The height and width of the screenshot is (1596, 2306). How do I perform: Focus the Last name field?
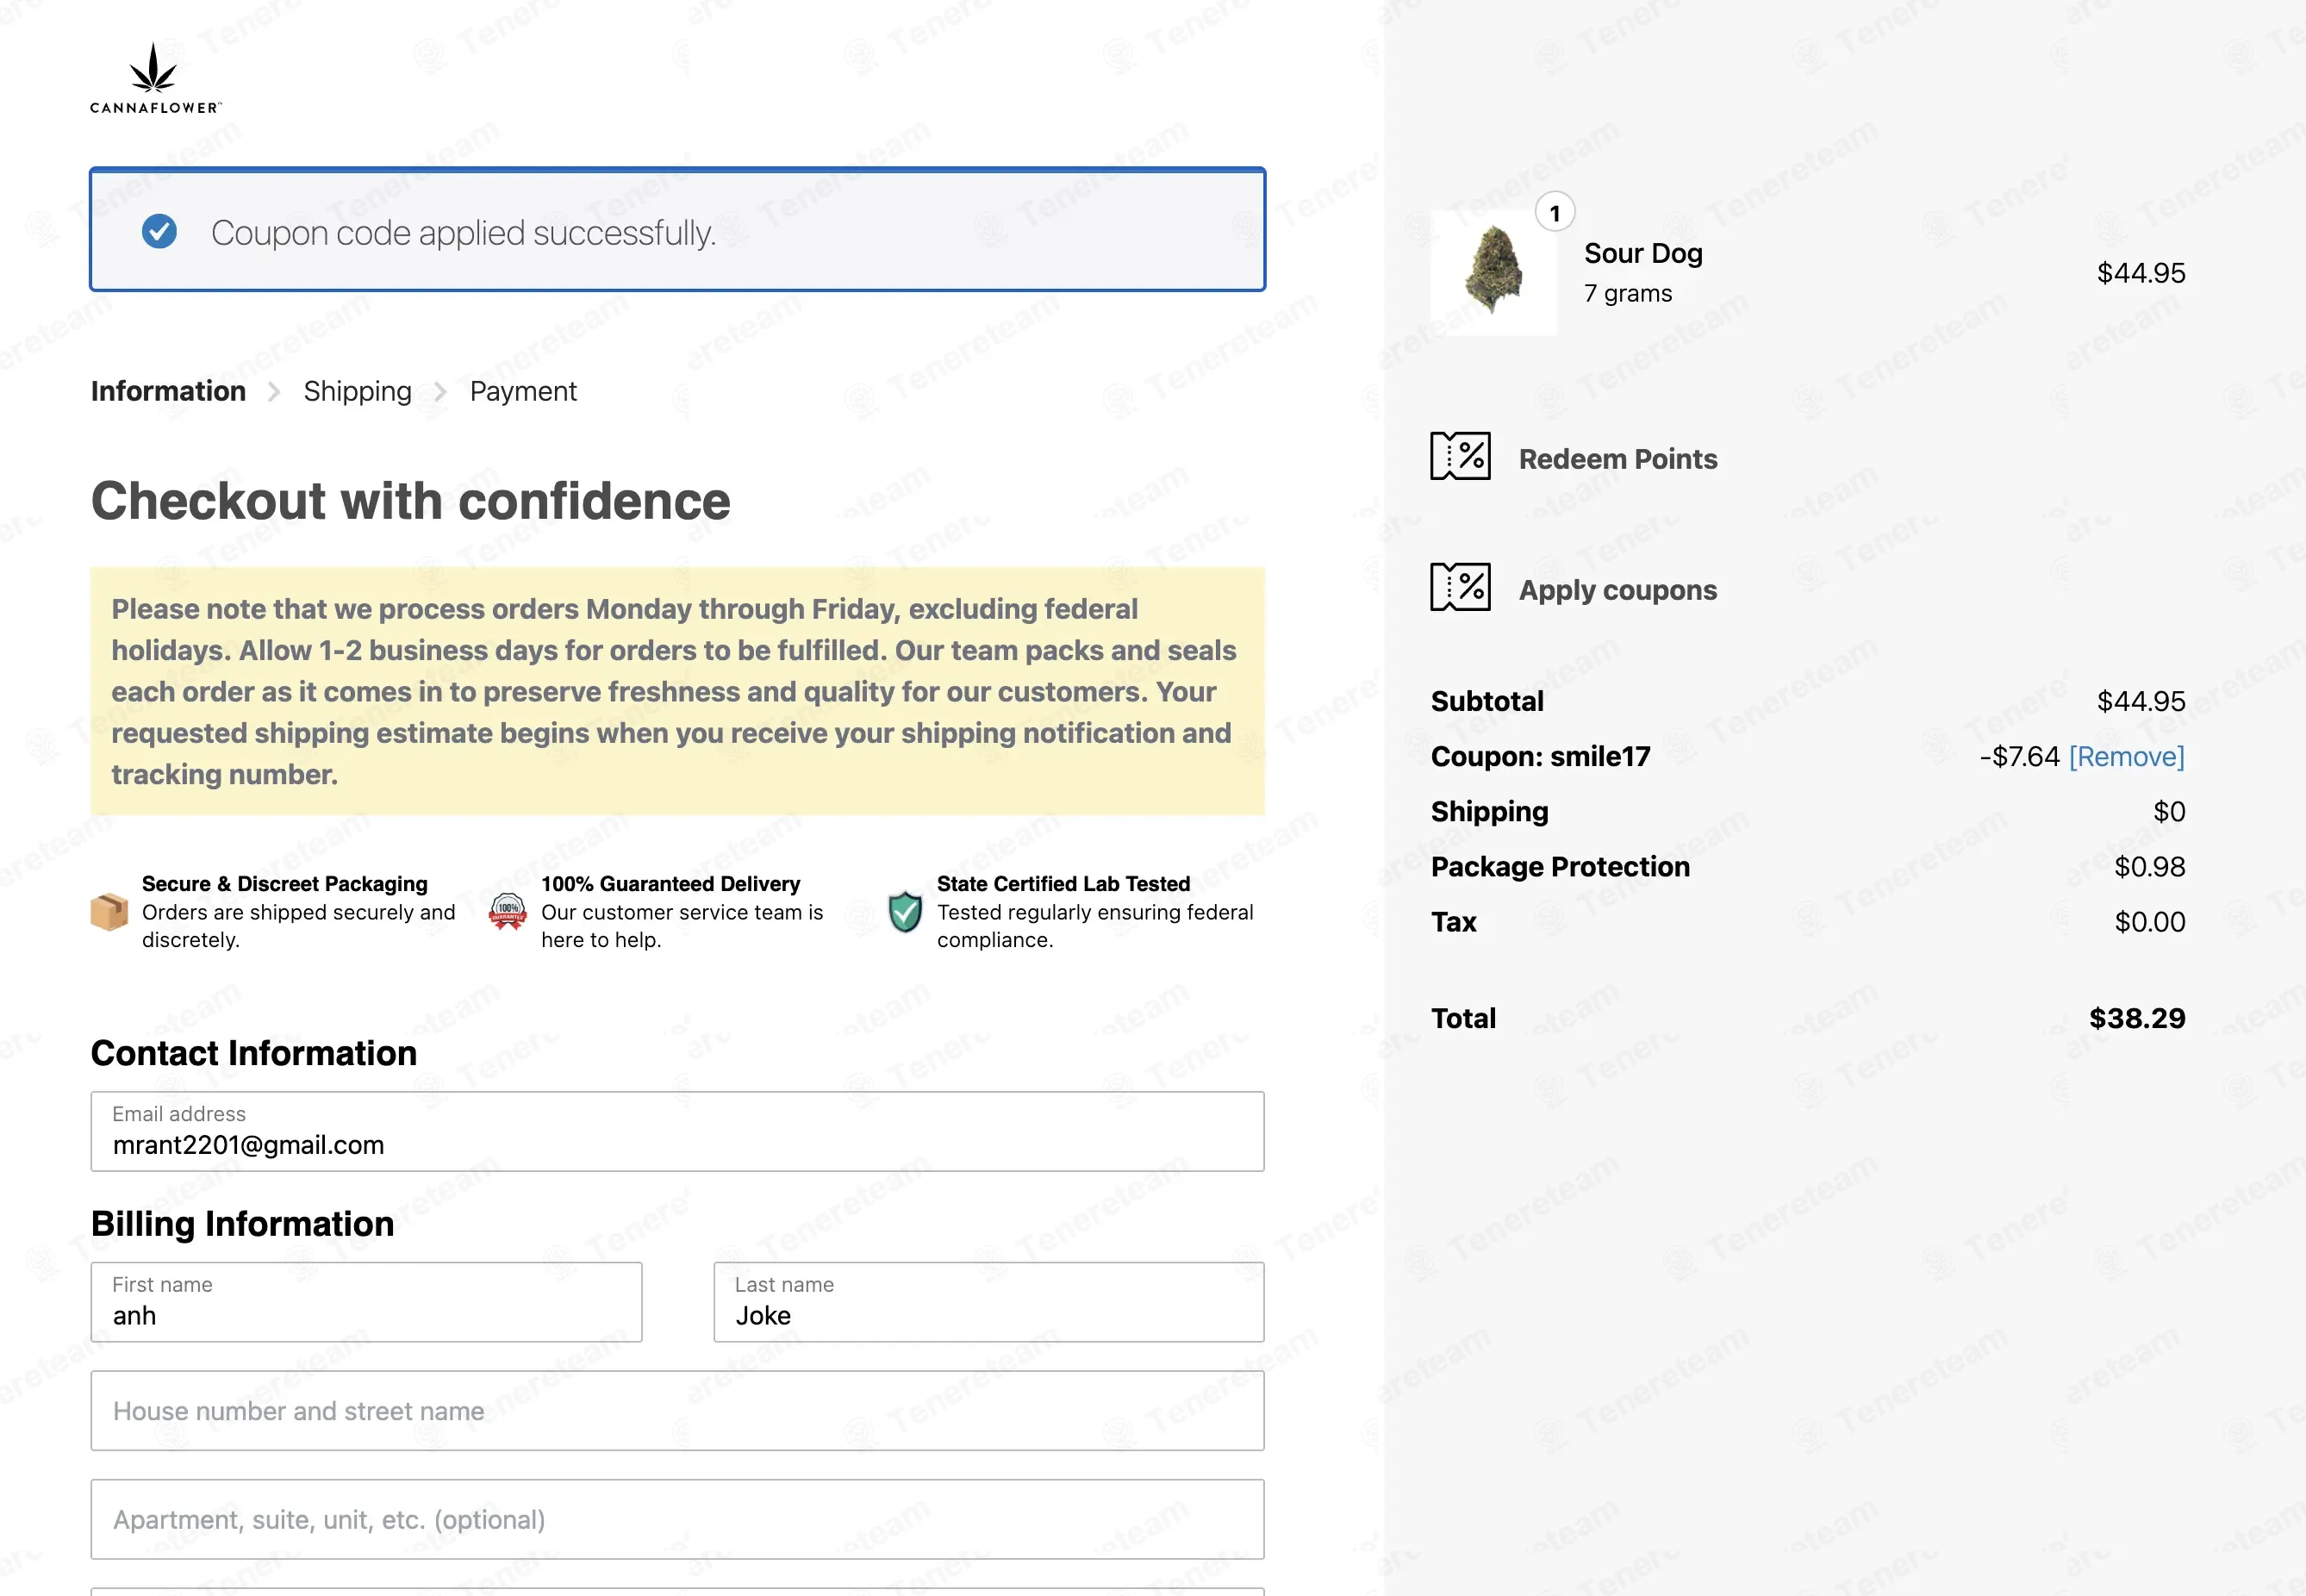[x=988, y=1302]
